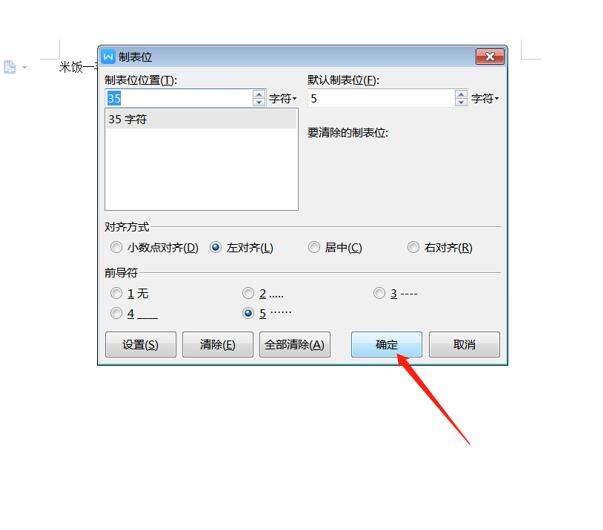This screenshot has height=530, width=603.
Task: Click the 确定 button
Action: click(x=386, y=344)
